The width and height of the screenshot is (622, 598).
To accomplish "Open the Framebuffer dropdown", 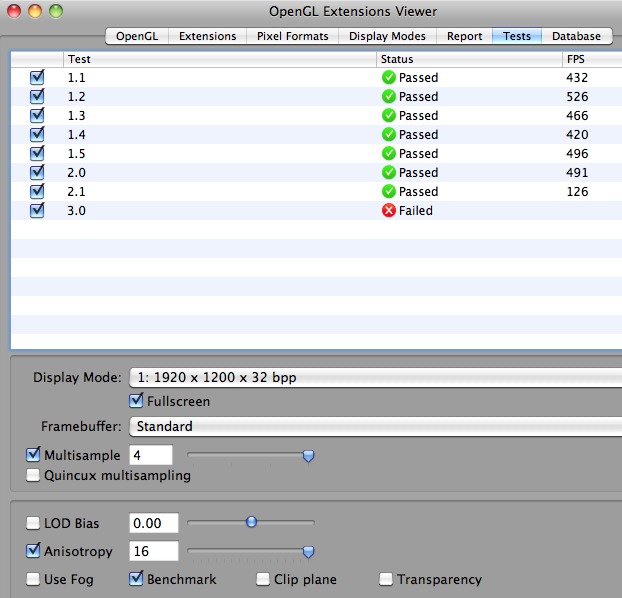I will pos(376,427).
